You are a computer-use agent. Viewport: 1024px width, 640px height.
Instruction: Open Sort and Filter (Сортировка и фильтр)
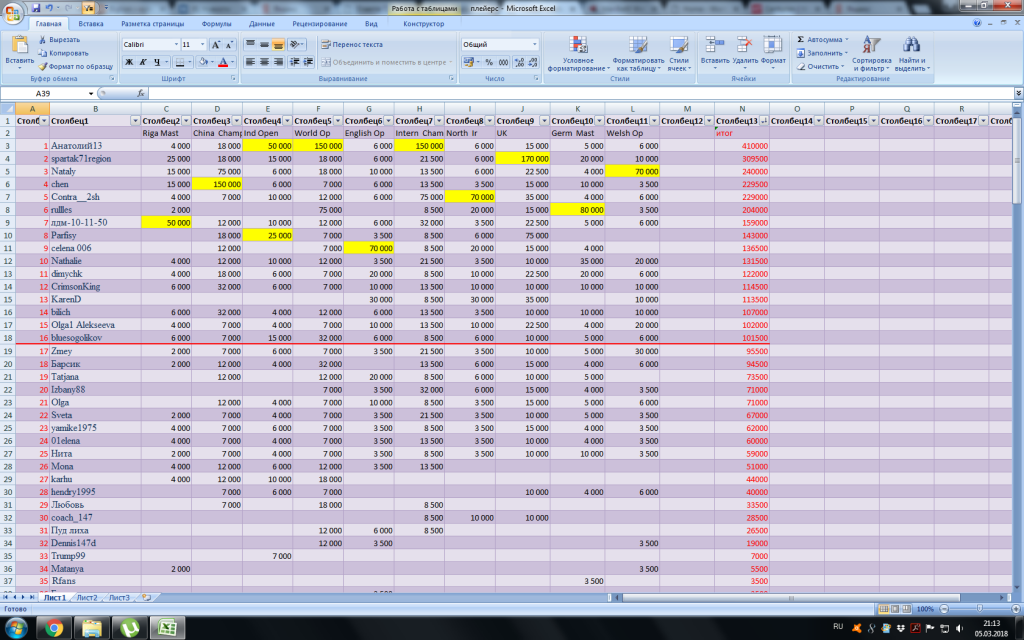pos(871,46)
